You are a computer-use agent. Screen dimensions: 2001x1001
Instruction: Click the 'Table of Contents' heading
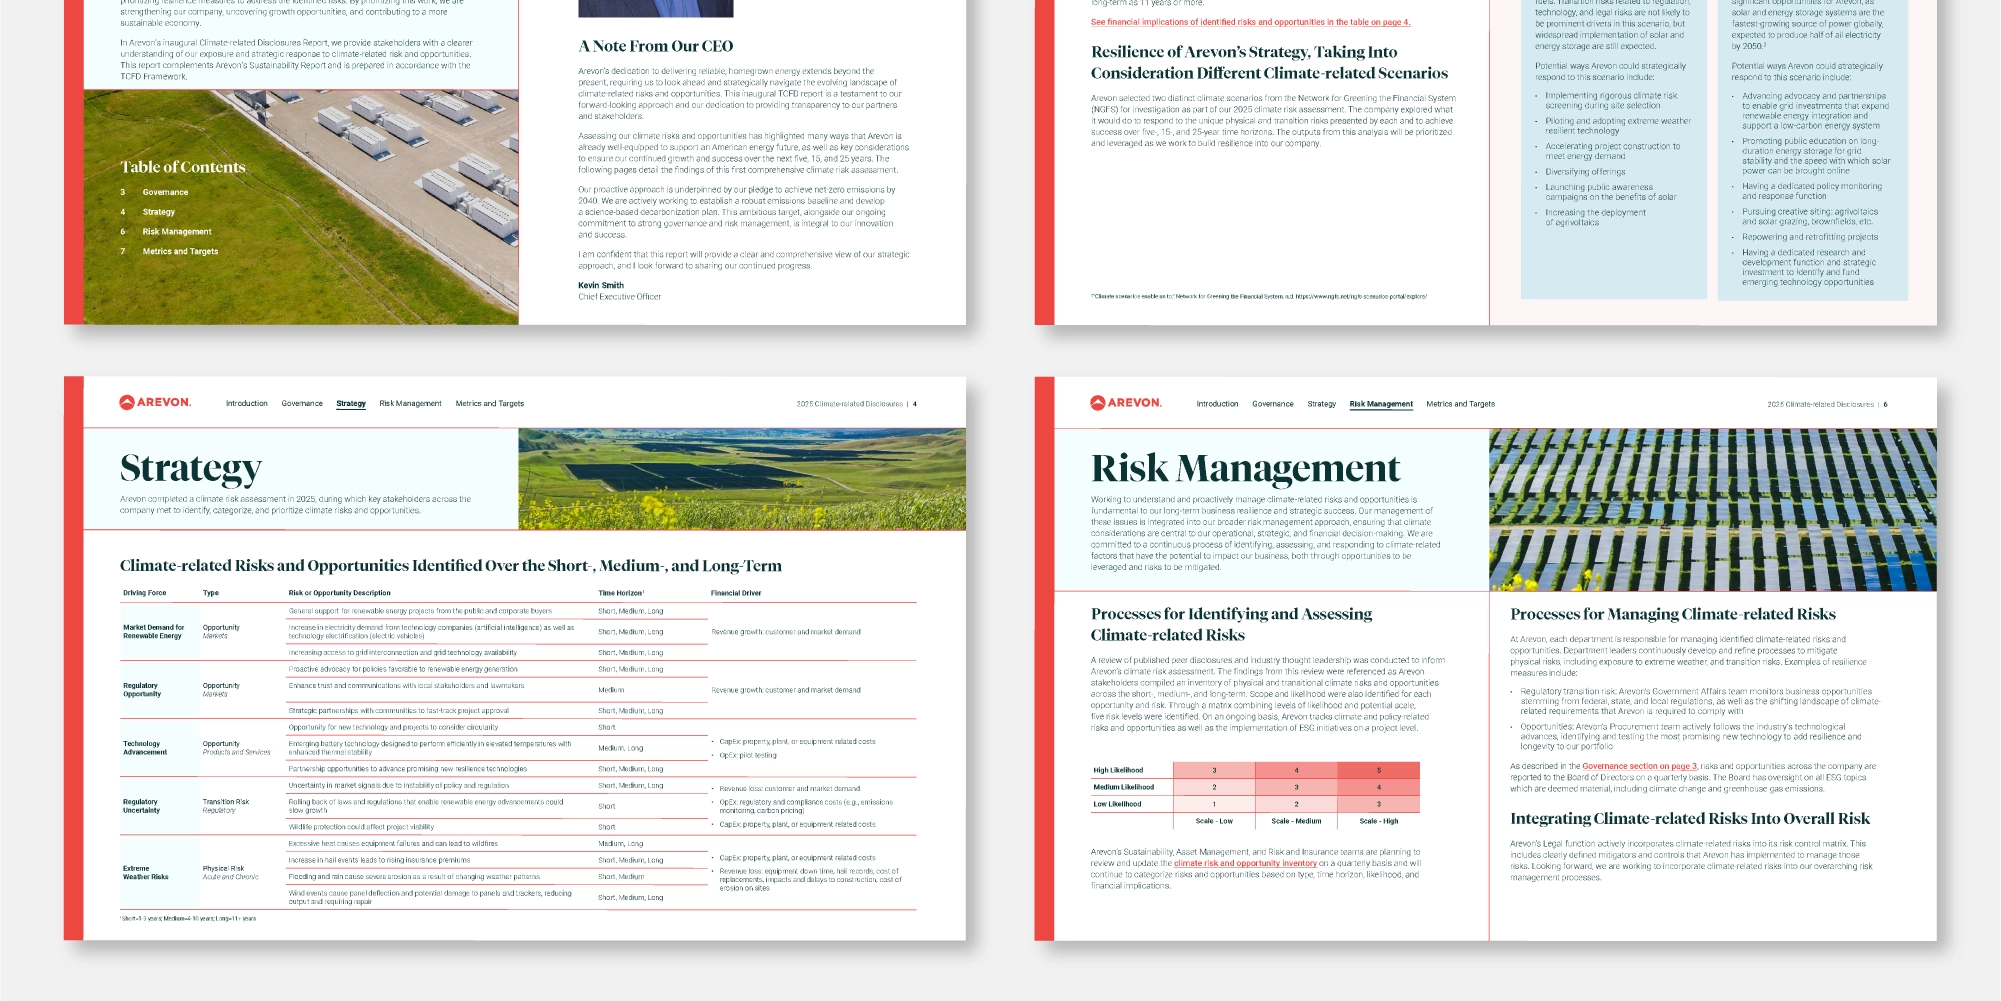pyautogui.click(x=183, y=167)
